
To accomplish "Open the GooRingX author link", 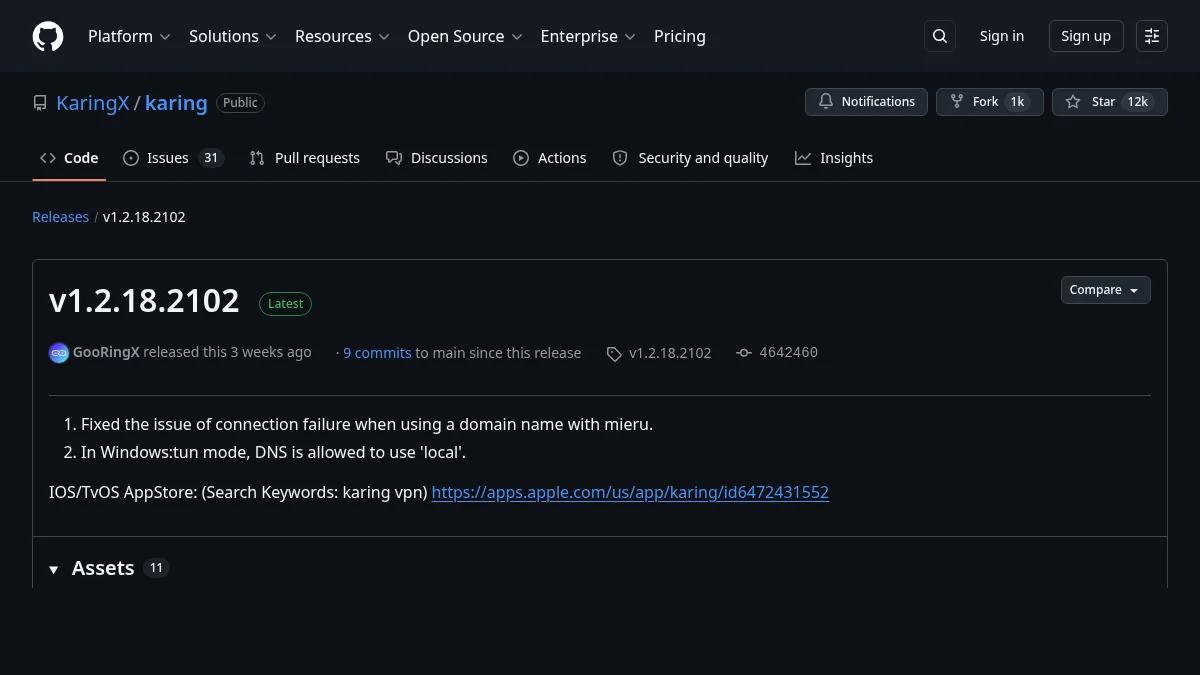I will [106, 352].
